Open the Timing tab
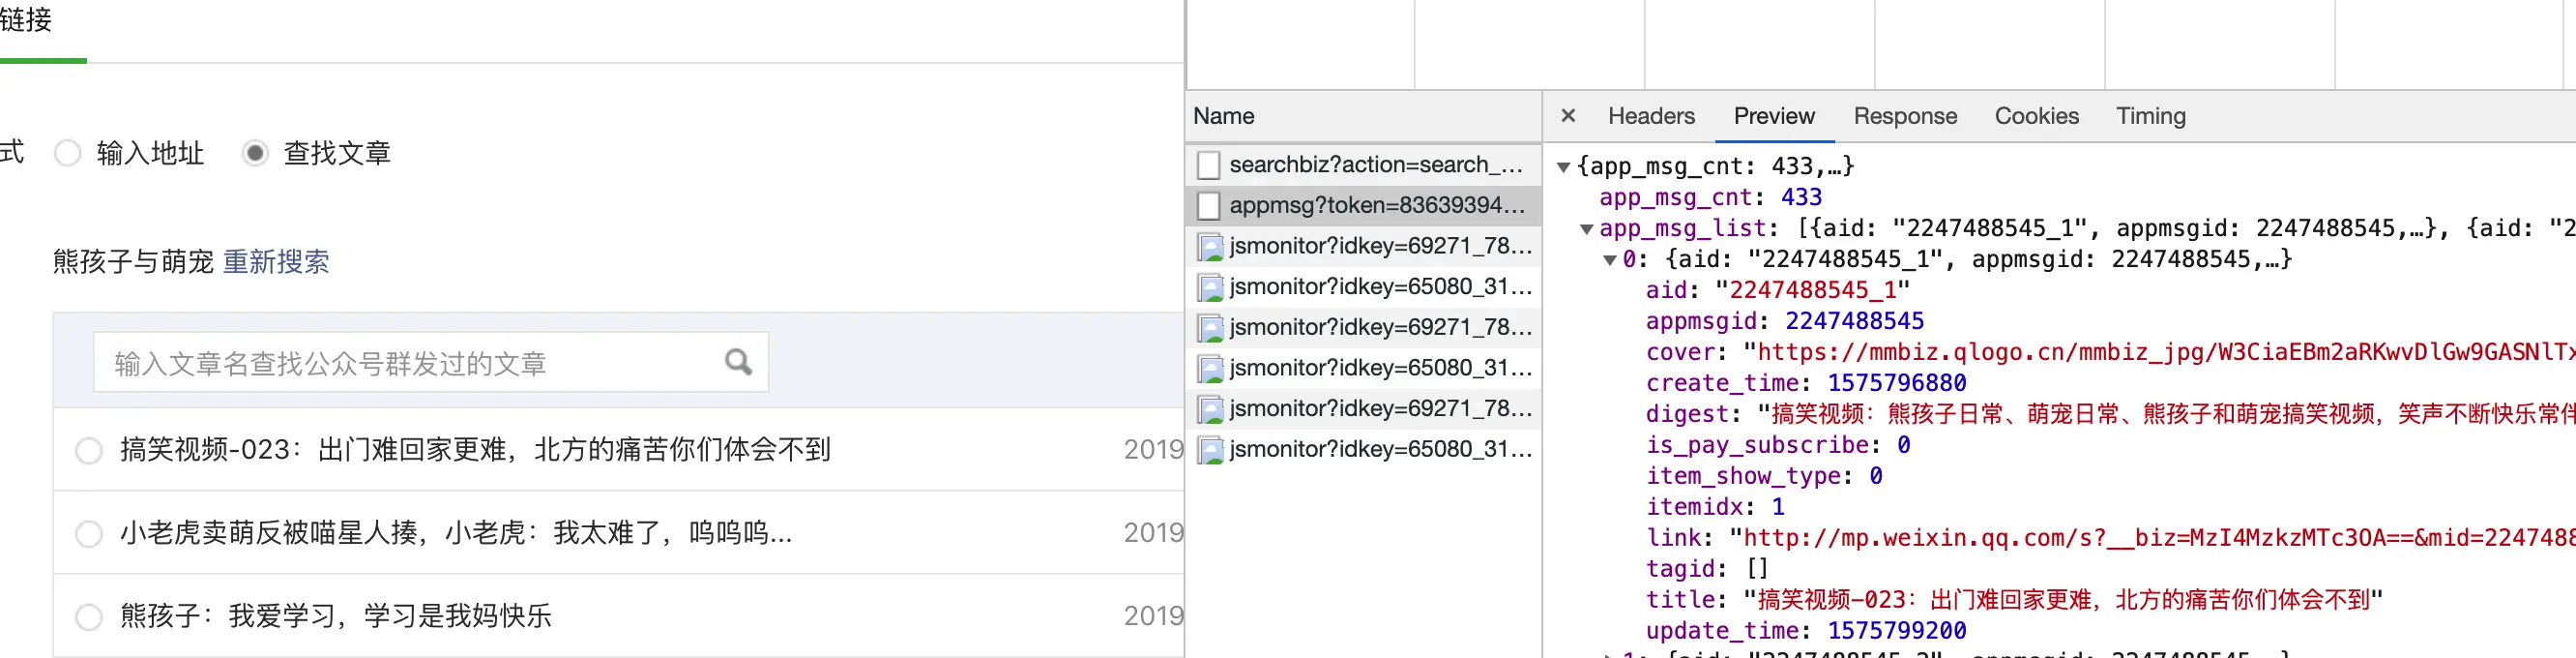2576x658 pixels. (x=2150, y=116)
